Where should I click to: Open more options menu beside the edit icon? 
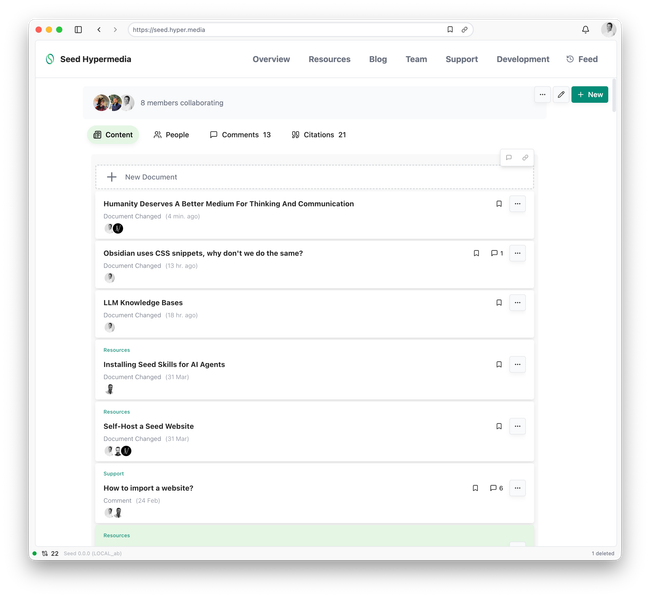point(542,95)
